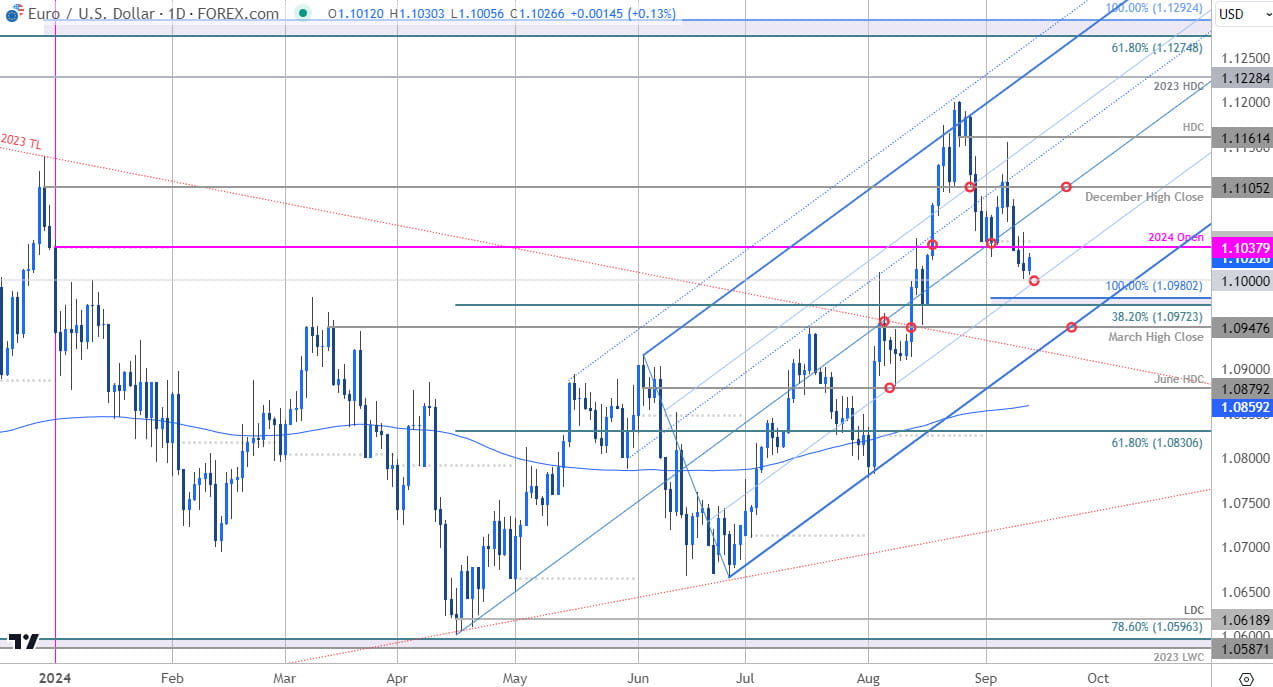
Task: Click the LDC label
Action: pos(1194,609)
